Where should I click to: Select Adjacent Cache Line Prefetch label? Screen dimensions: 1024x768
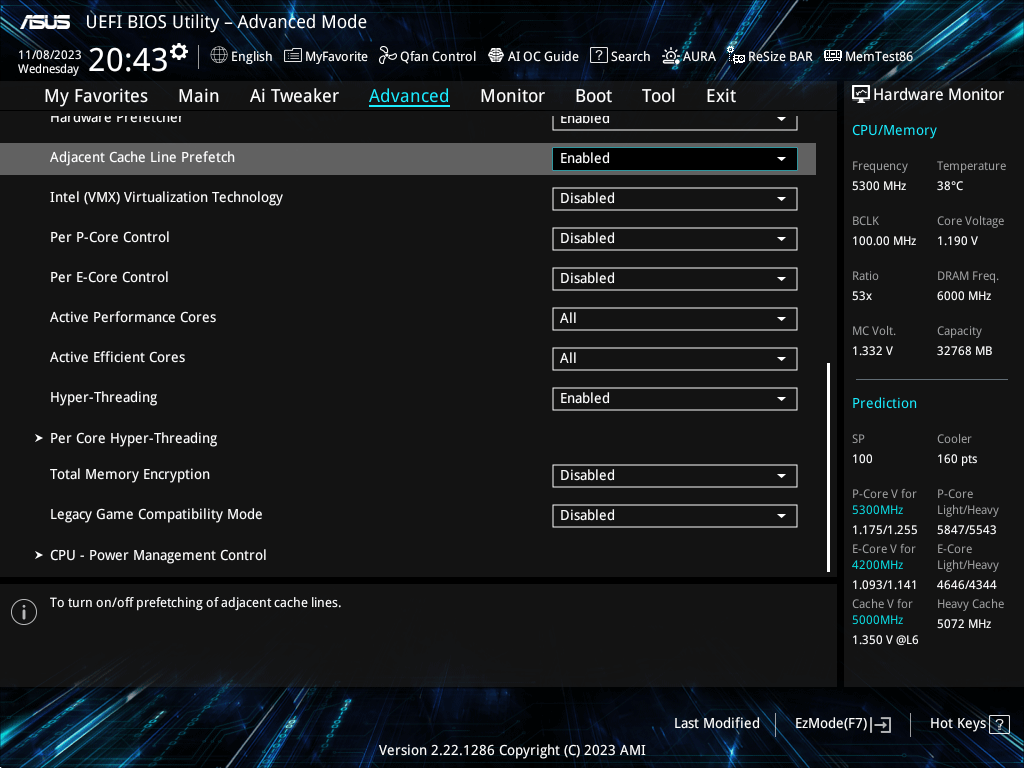point(142,157)
